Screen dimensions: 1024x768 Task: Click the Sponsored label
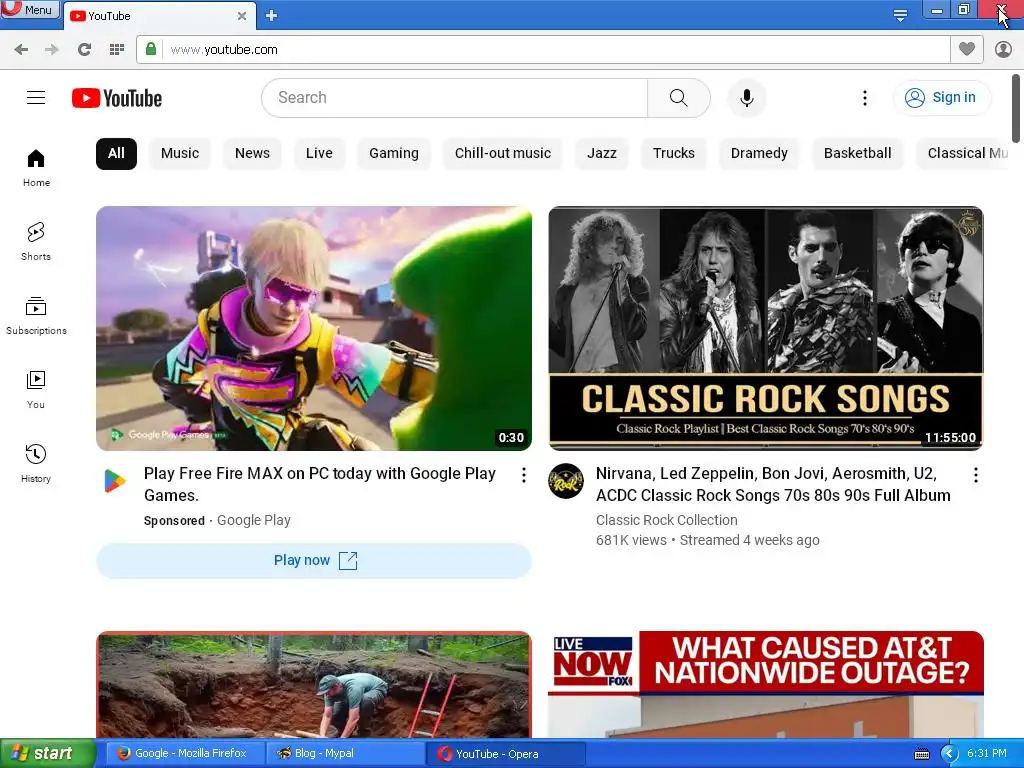(174, 520)
